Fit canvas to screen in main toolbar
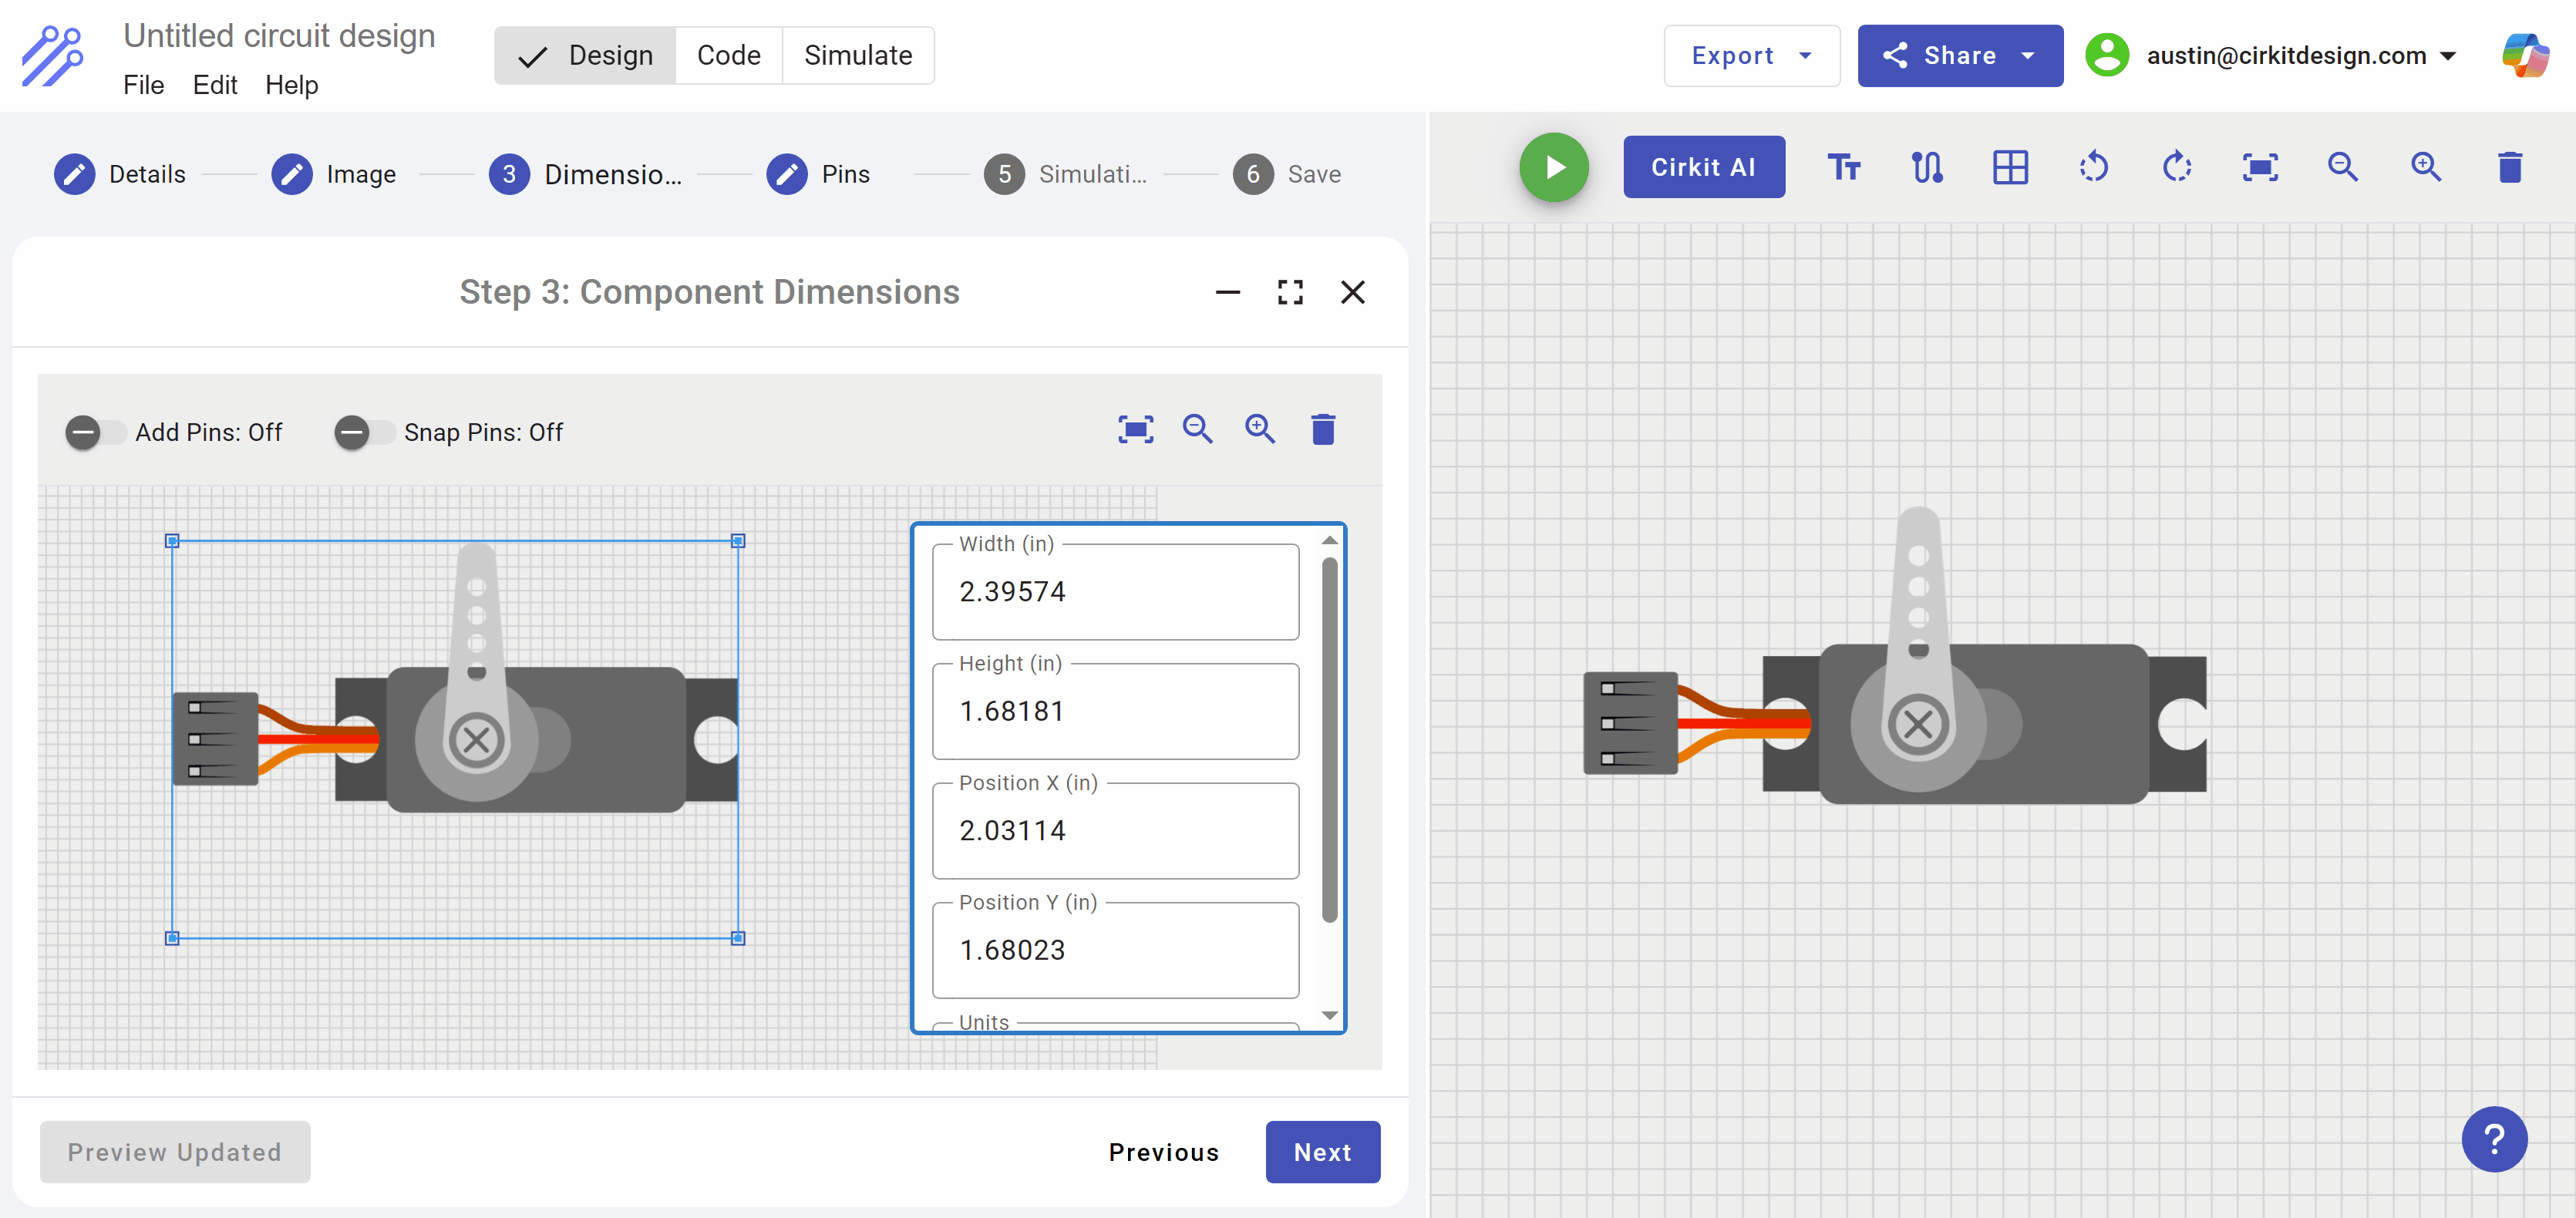Image resolution: width=2576 pixels, height=1218 pixels. tap(2260, 167)
